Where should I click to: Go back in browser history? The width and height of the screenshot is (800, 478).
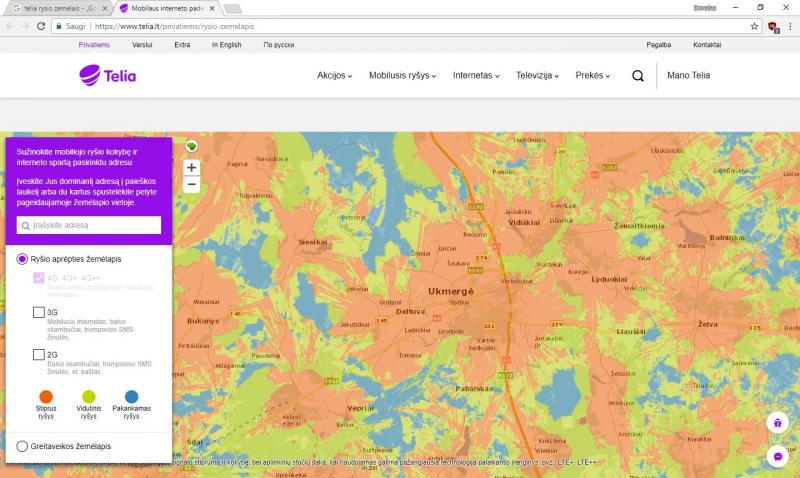coord(10,26)
